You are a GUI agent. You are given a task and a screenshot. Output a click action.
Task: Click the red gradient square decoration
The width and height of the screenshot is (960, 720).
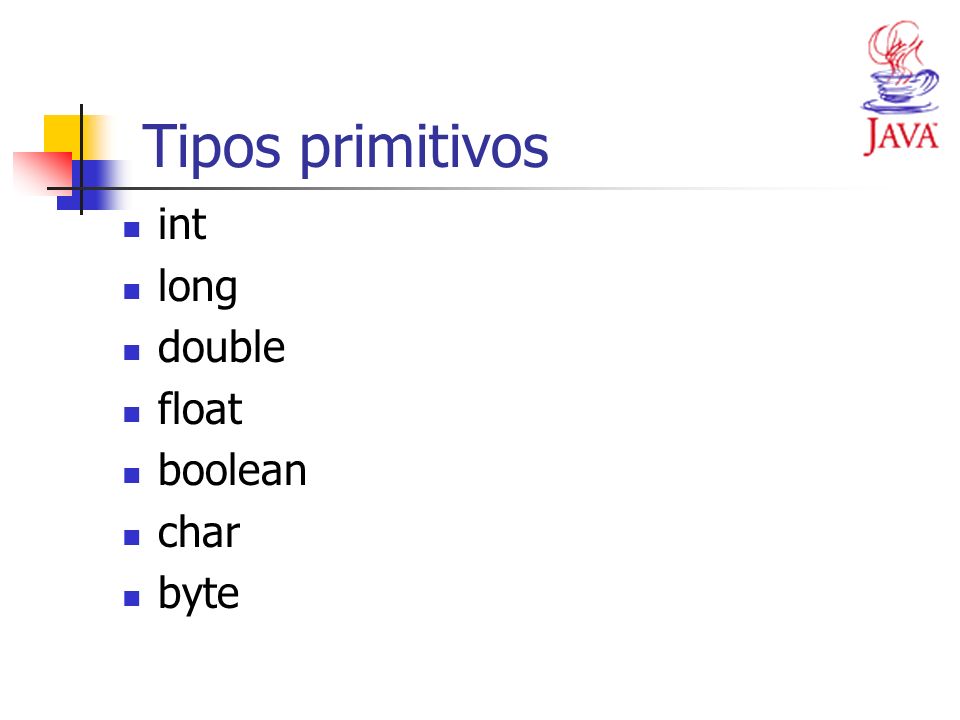[x=42, y=173]
